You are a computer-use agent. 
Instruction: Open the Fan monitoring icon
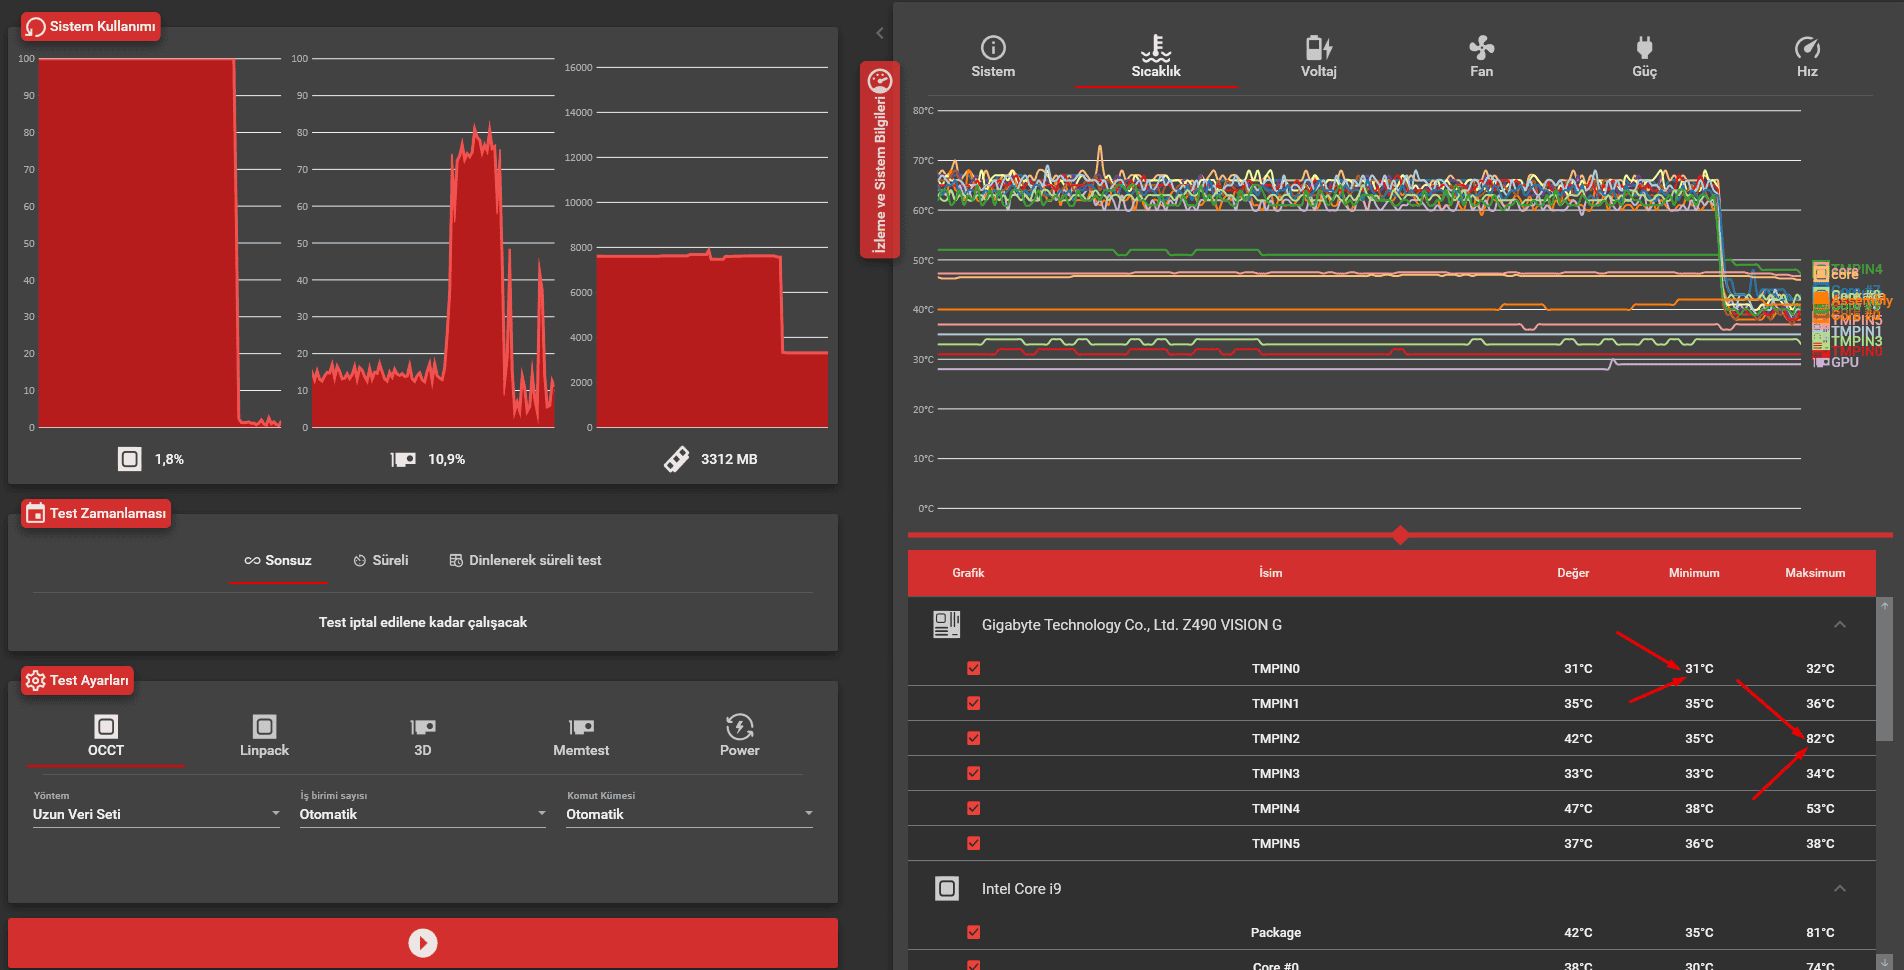pyautogui.click(x=1481, y=48)
